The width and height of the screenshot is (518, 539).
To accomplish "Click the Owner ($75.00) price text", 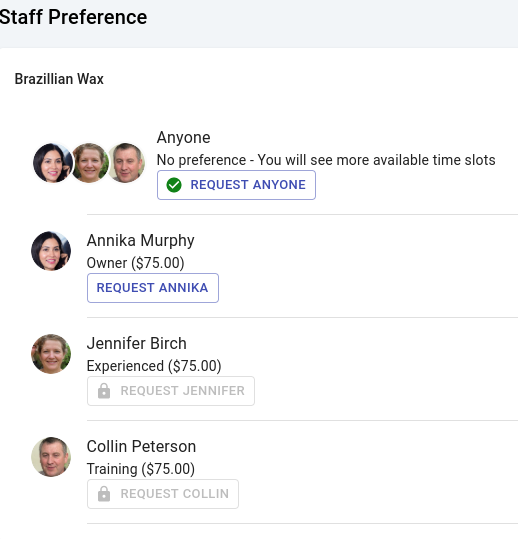I will pos(135,263).
